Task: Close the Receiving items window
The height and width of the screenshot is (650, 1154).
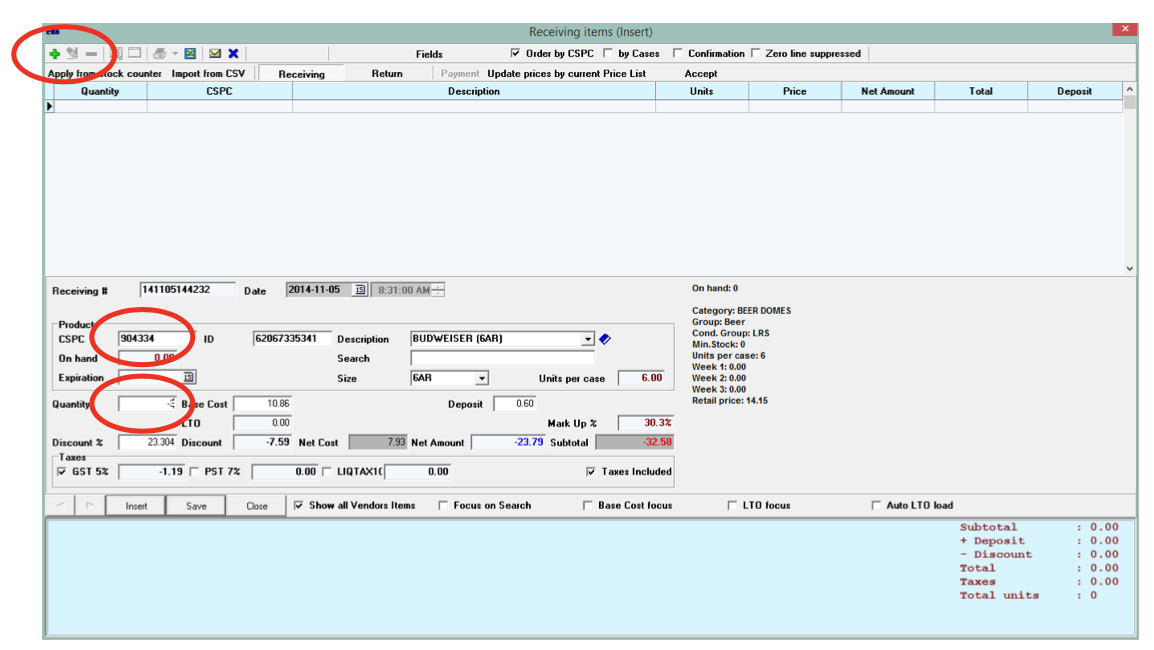Action: [x=1125, y=29]
